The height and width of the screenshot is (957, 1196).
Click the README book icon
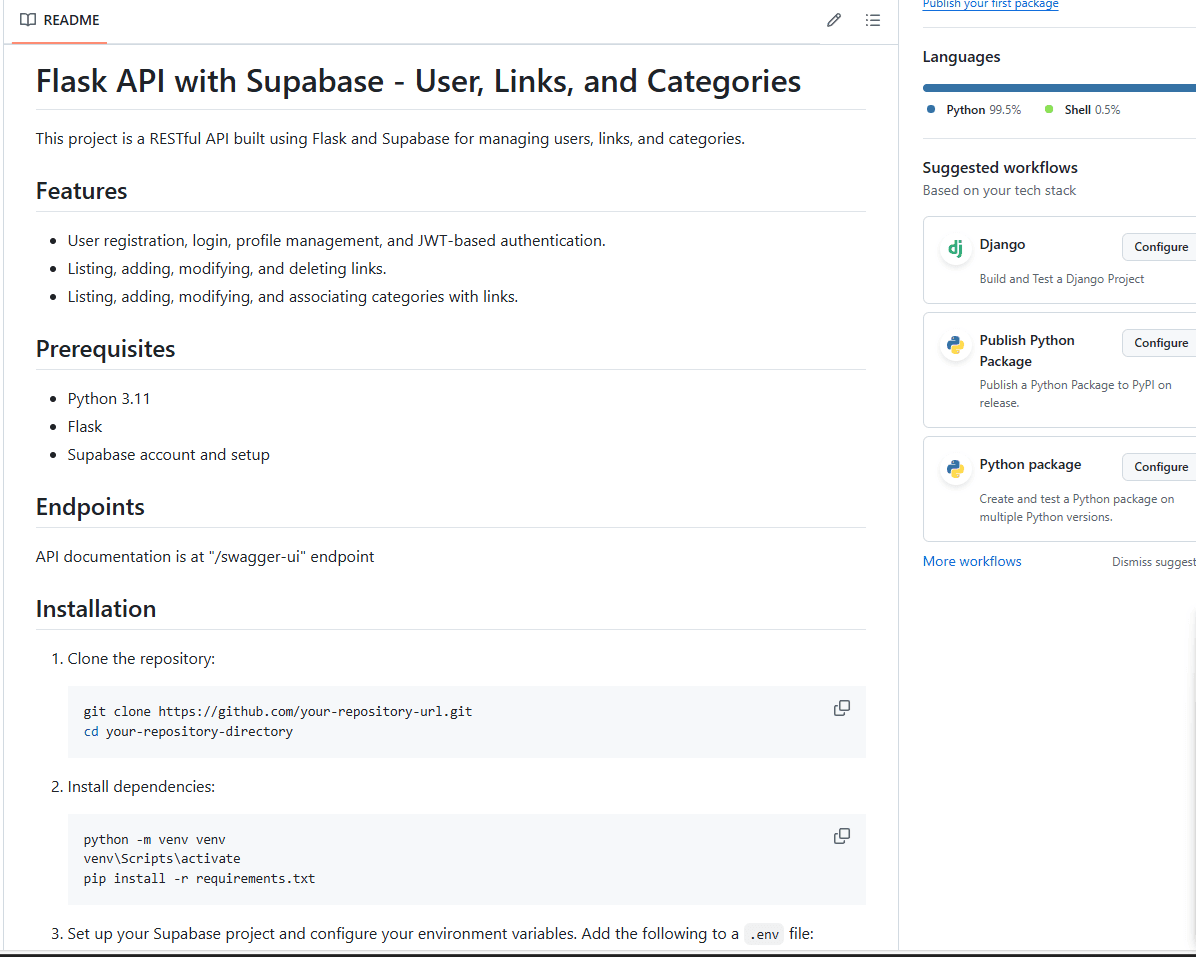(28, 20)
